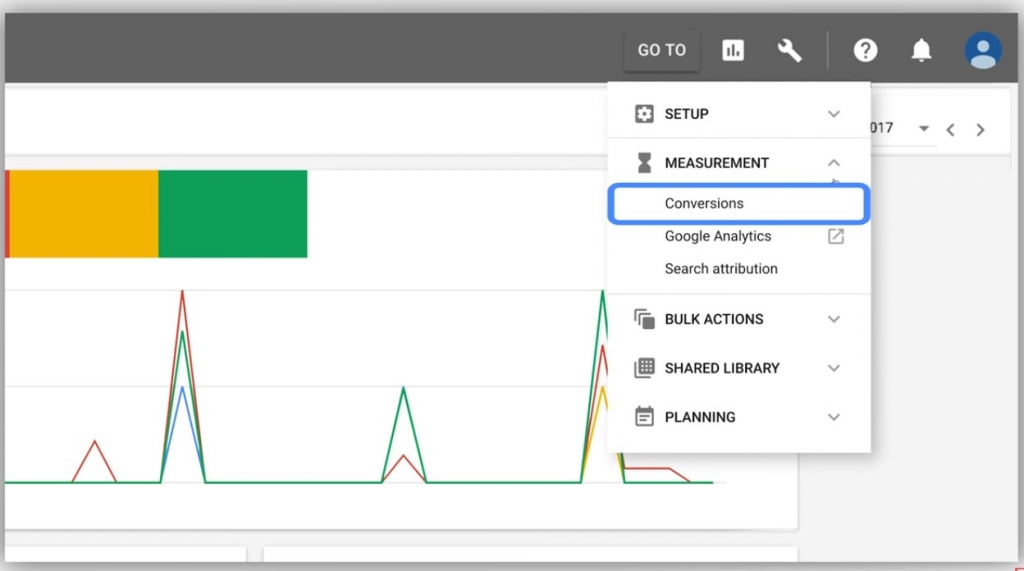The image size is (1024, 571).
Task: Click the GO TO button
Action: (x=662, y=50)
